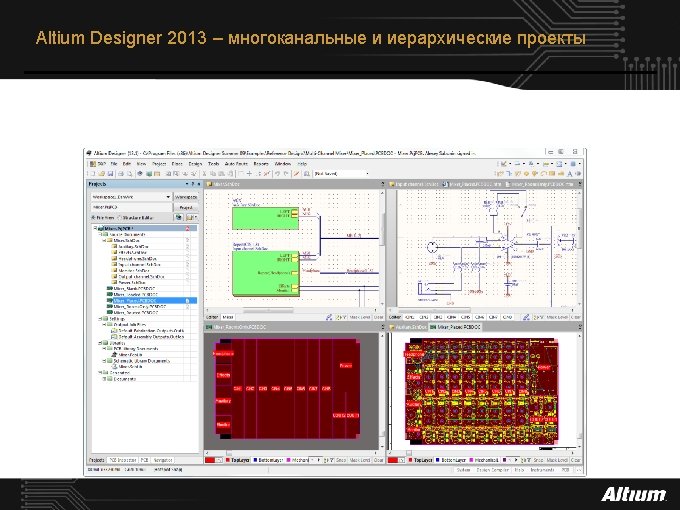Select the Structure Editor radio button
This screenshot has width=680, height=510.
[x=119, y=218]
